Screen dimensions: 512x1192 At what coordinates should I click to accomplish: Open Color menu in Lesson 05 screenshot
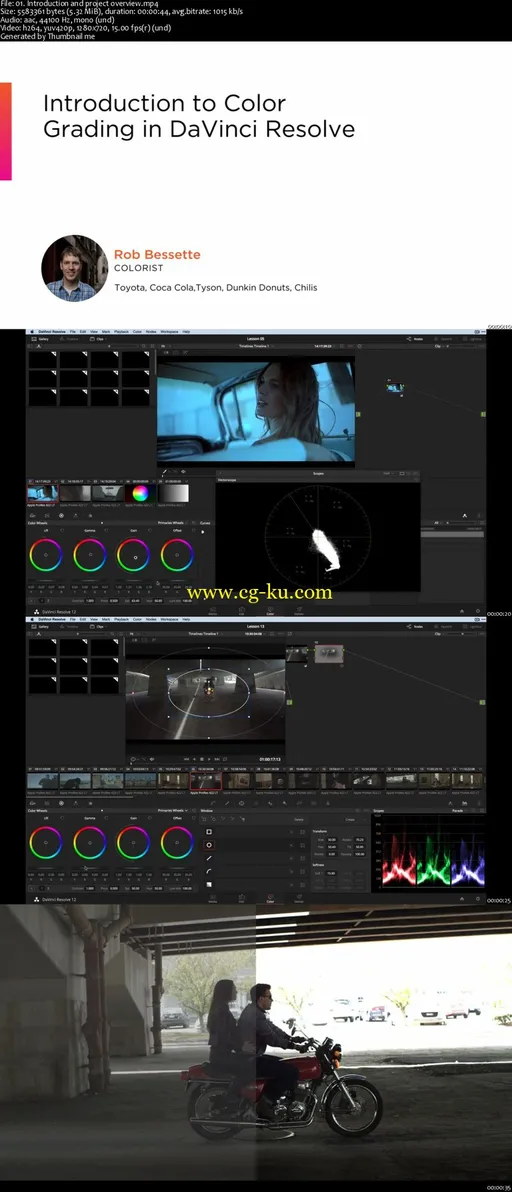coord(137,331)
